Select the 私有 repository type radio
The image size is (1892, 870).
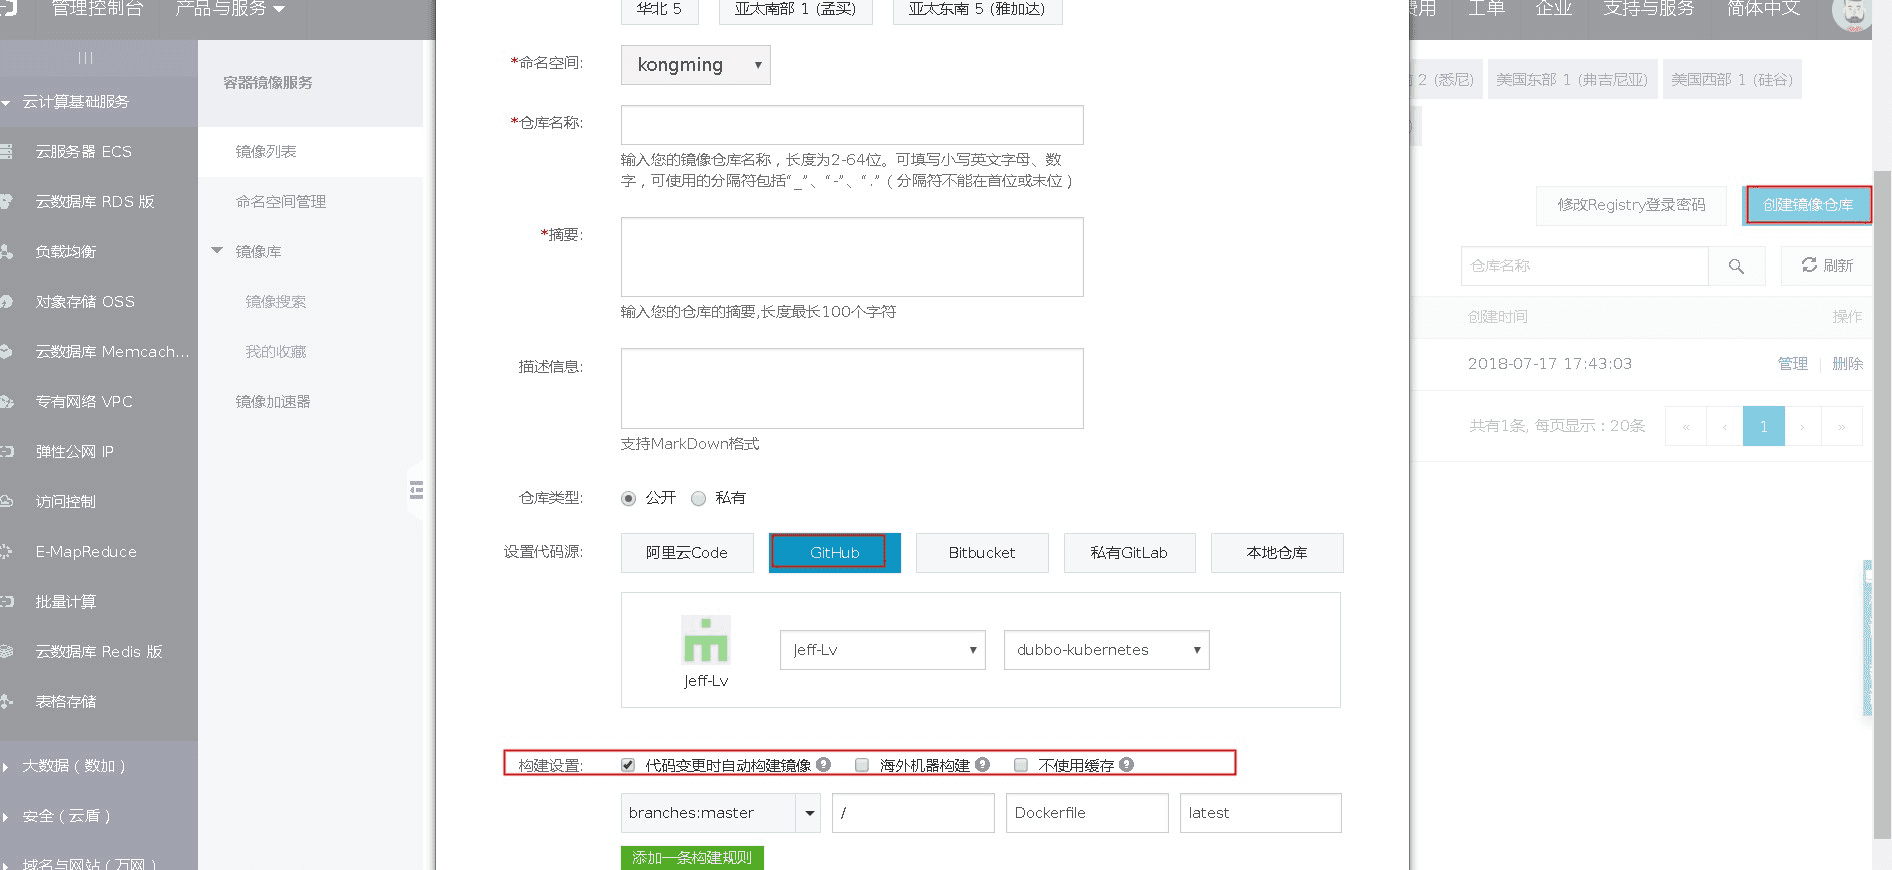pos(699,498)
